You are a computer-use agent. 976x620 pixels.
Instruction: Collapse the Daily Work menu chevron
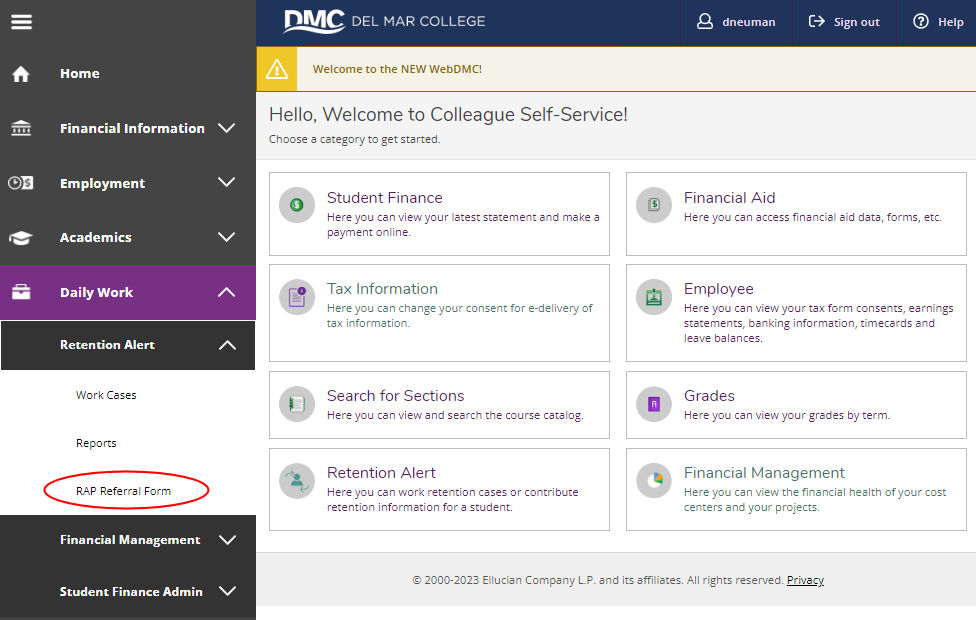(x=227, y=292)
